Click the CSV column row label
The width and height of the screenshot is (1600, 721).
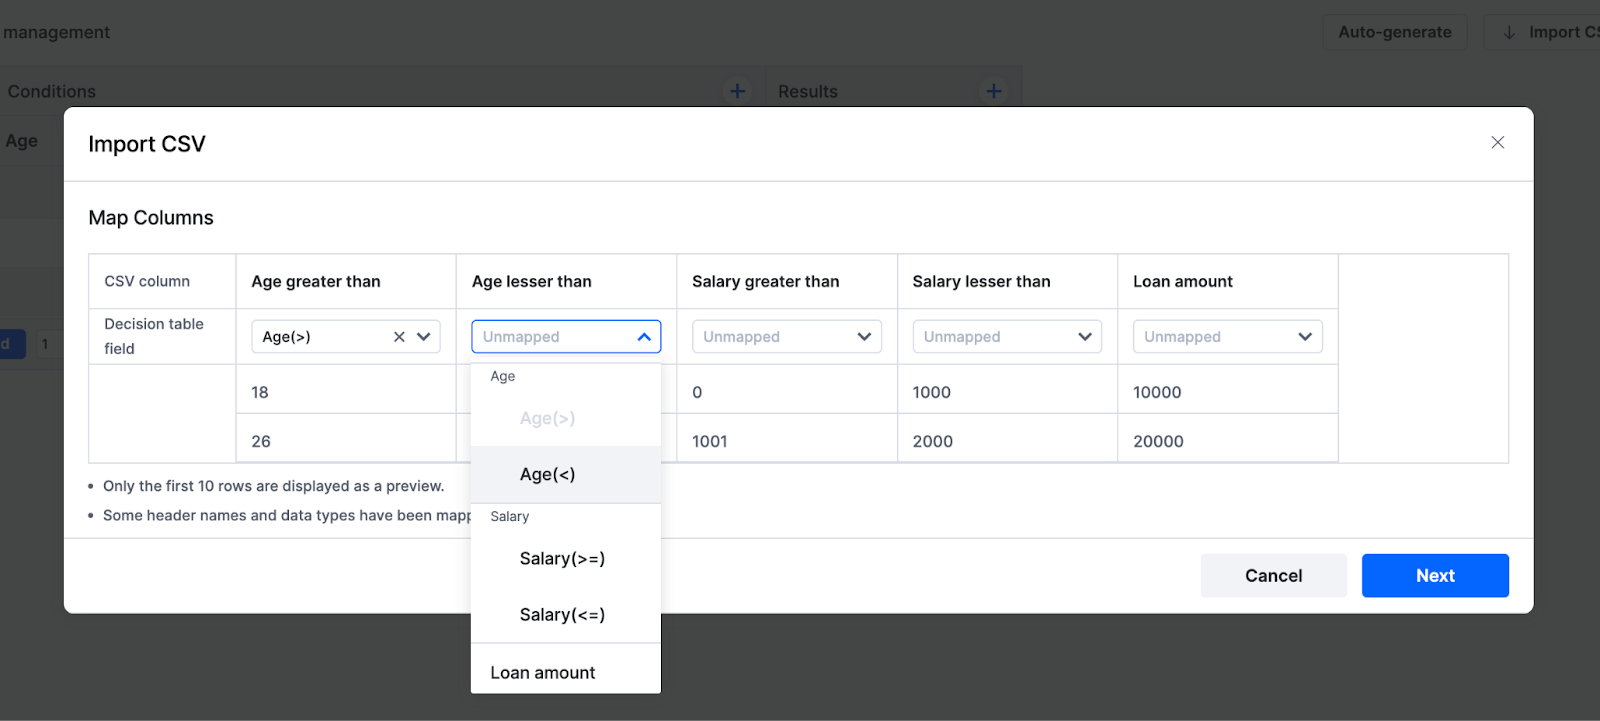[147, 282]
